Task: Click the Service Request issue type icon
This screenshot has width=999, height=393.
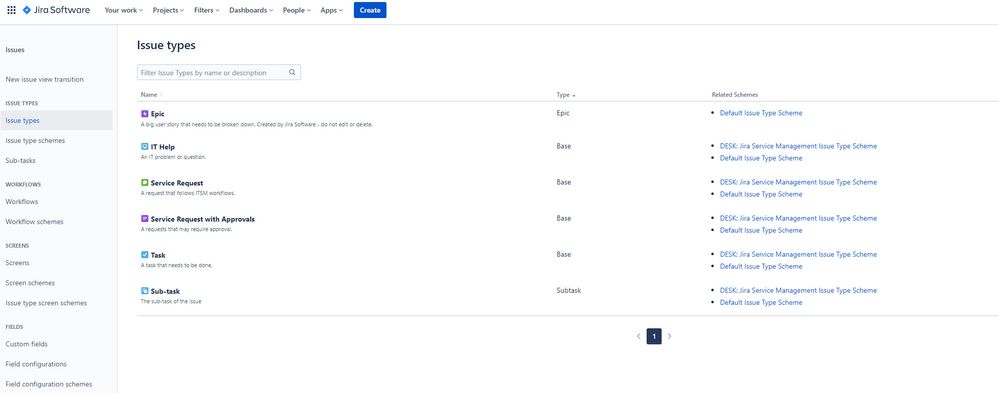Action: click(144, 183)
